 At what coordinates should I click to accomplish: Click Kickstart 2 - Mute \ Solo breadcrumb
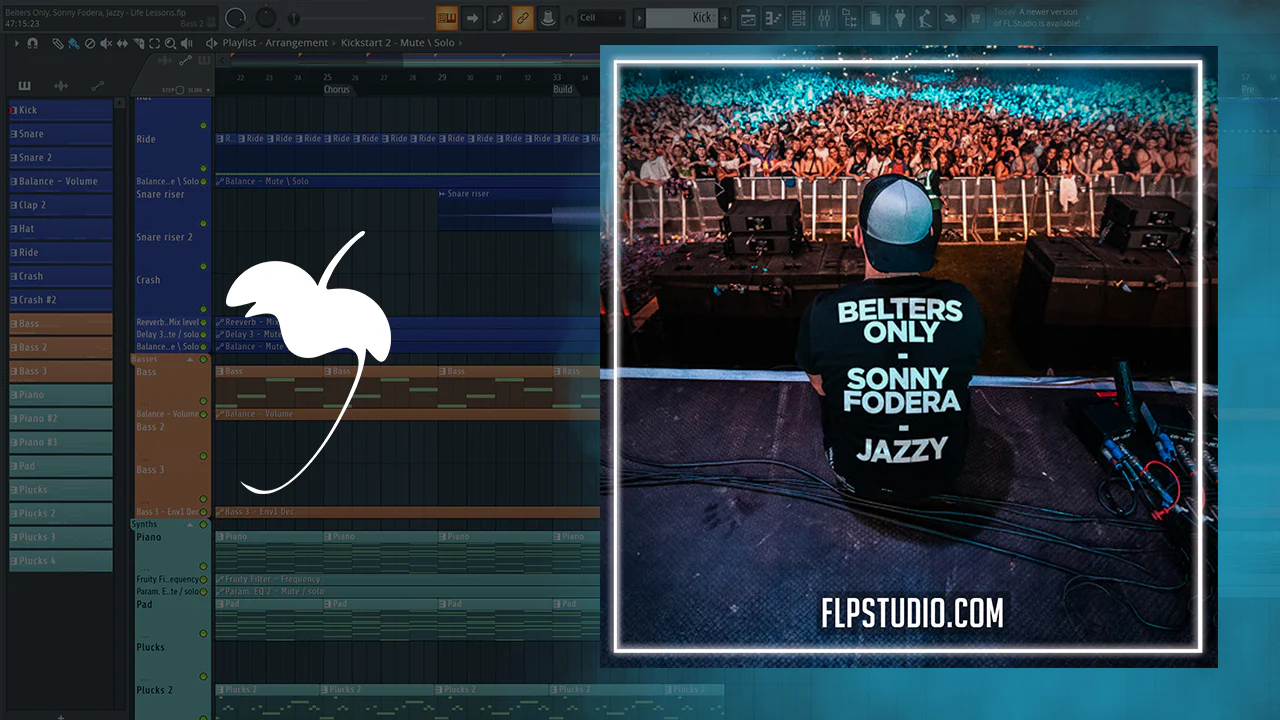pyautogui.click(x=397, y=43)
